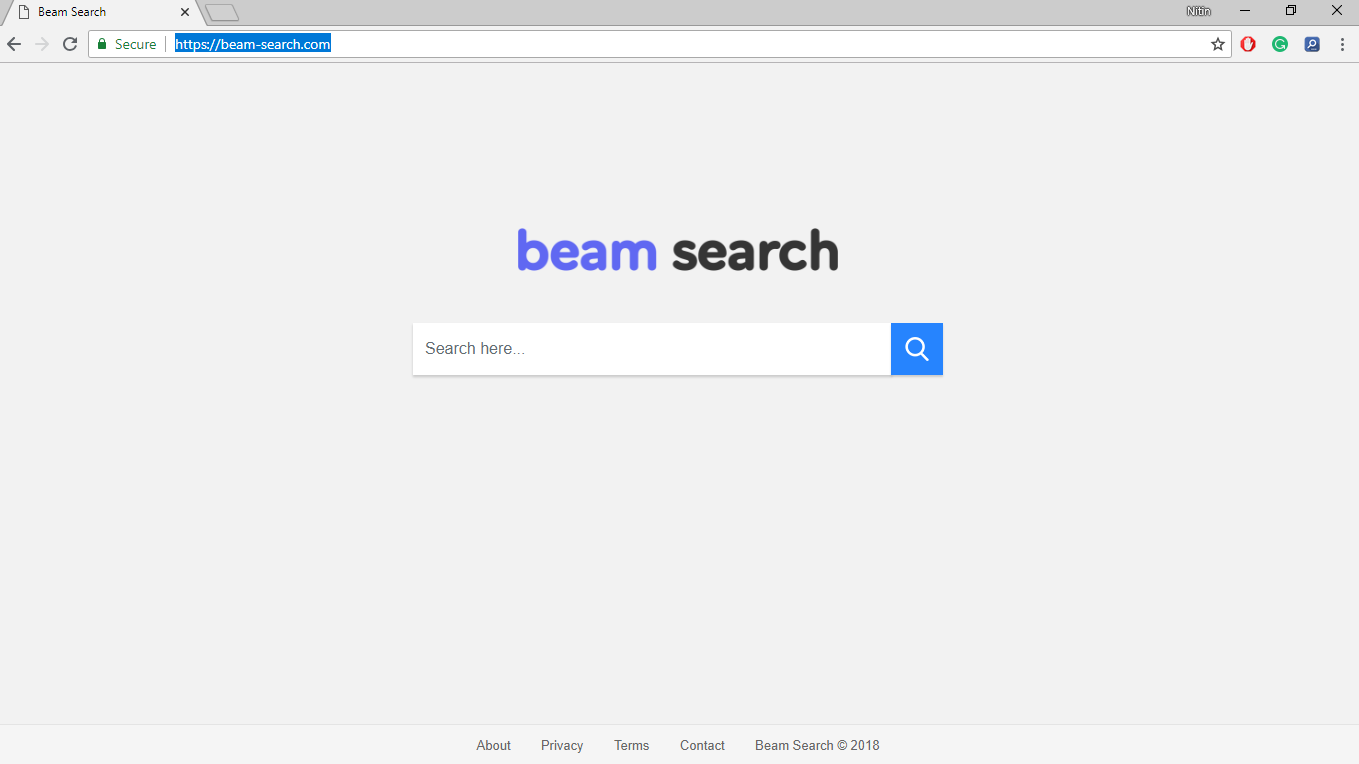Screen dimensions: 1359x764
Task: Click the Beam Search magnifier search button
Action: point(916,348)
